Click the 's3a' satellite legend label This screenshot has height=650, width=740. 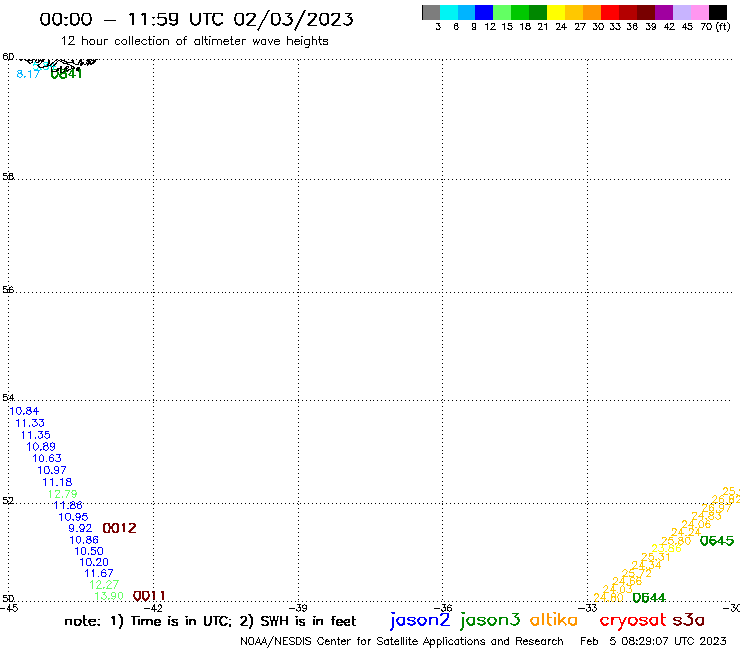(x=688, y=620)
